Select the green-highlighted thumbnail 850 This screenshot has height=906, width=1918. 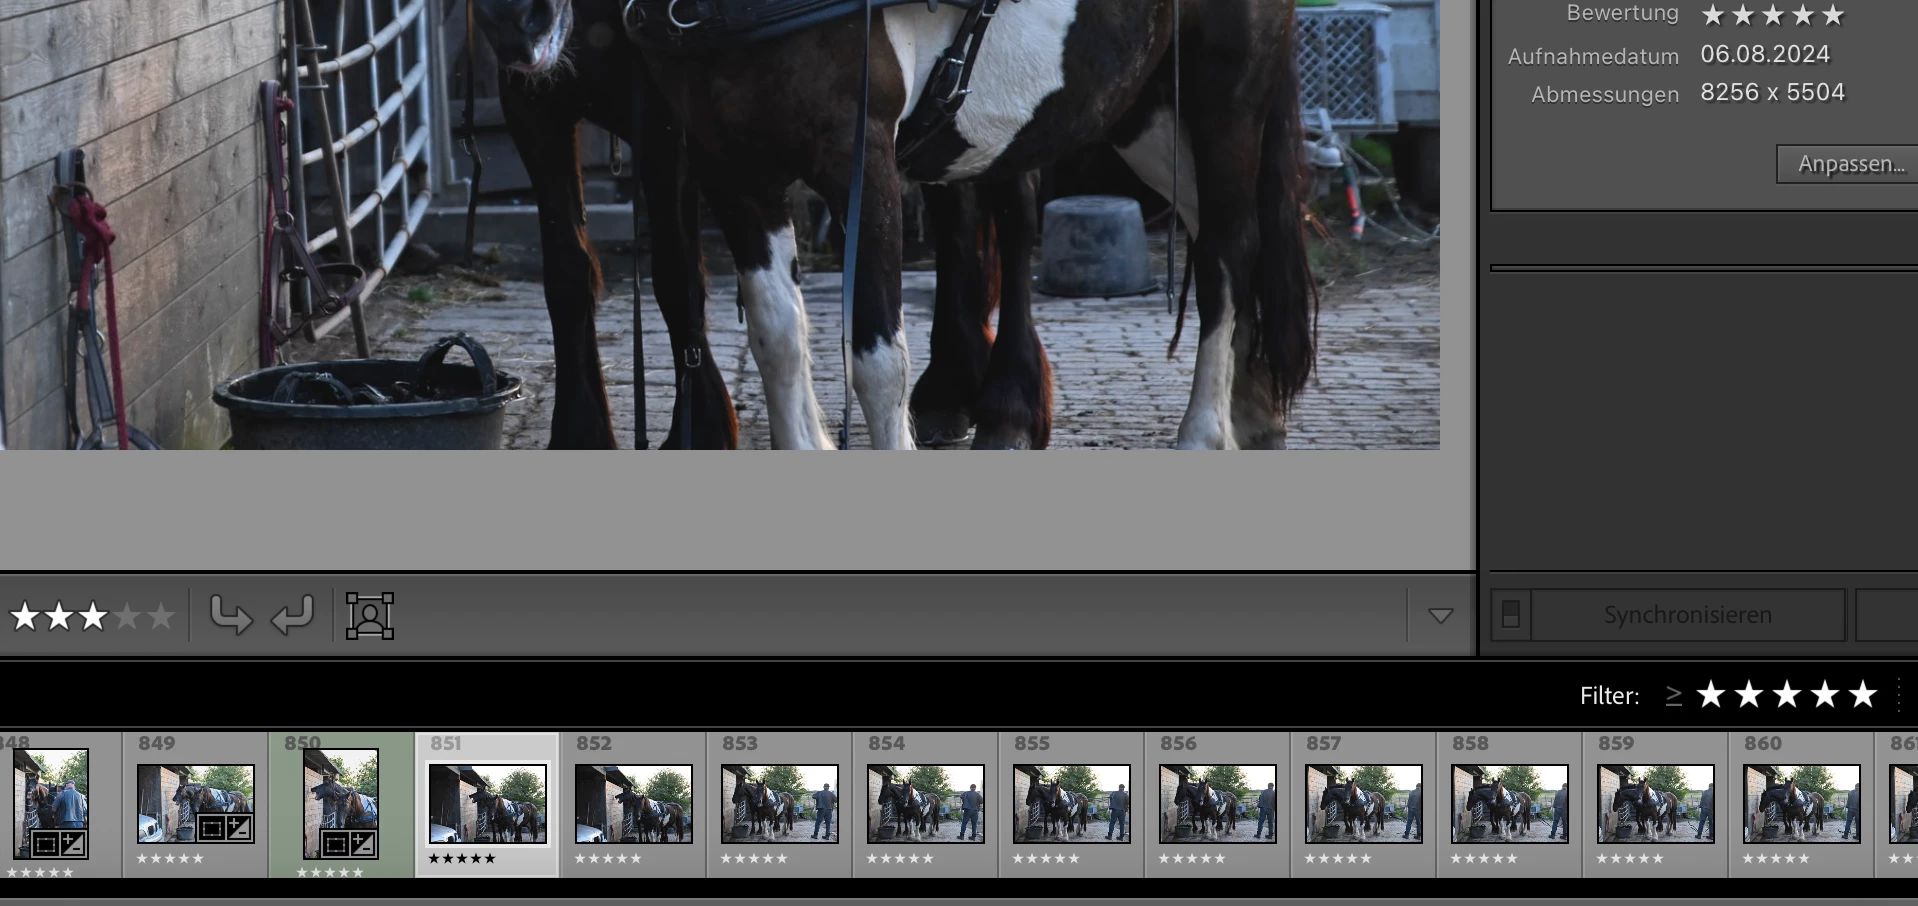point(341,804)
